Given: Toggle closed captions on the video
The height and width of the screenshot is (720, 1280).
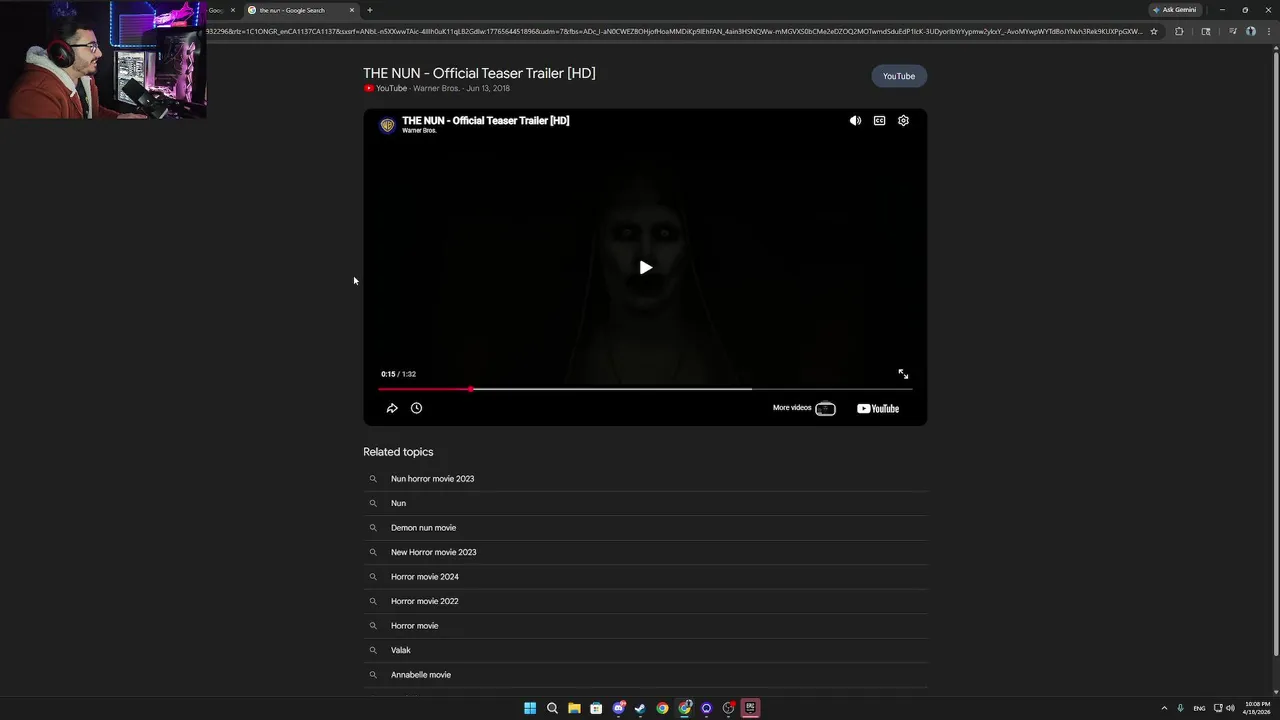Looking at the screenshot, I should pos(879,120).
